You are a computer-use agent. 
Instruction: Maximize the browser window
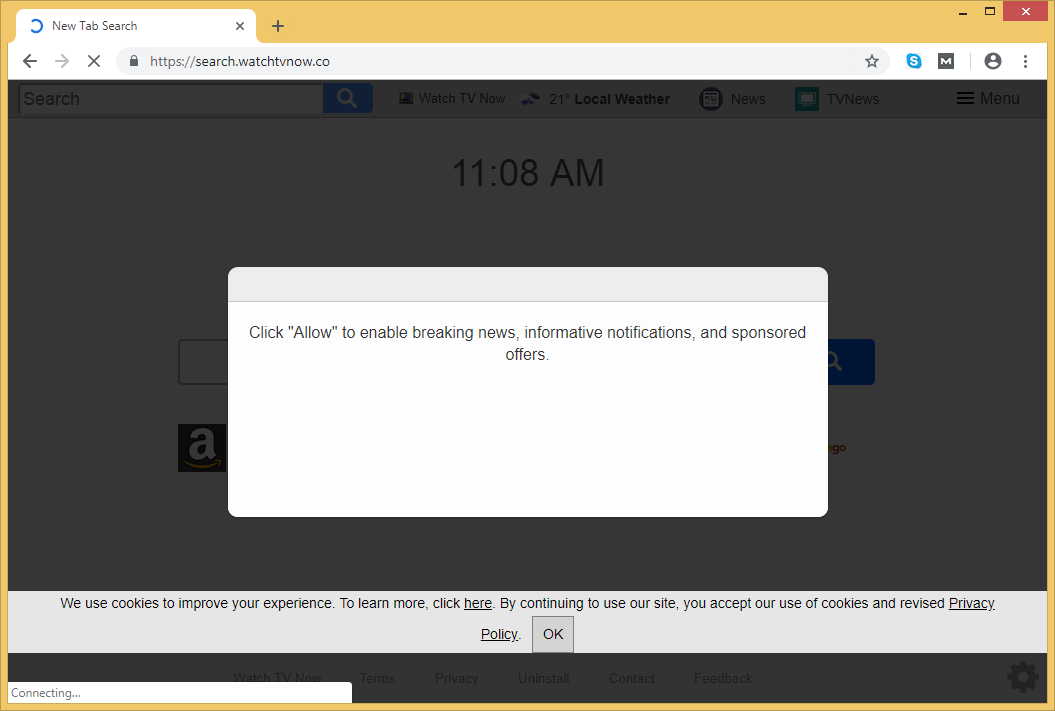point(990,11)
